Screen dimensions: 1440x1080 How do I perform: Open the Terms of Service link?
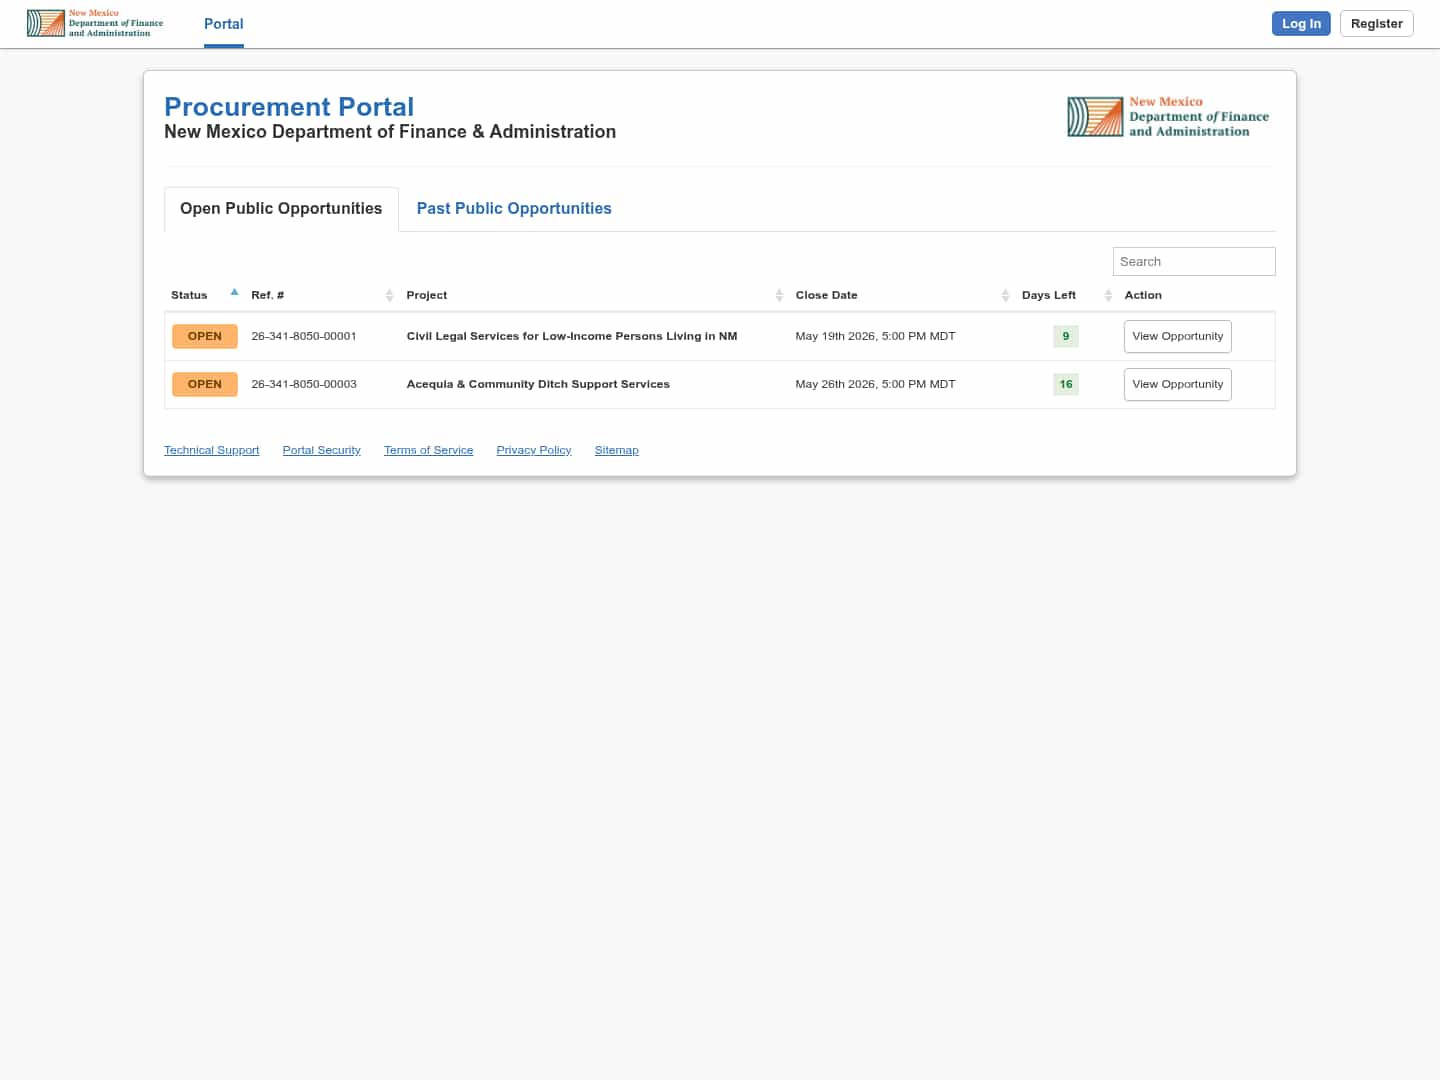(428, 451)
